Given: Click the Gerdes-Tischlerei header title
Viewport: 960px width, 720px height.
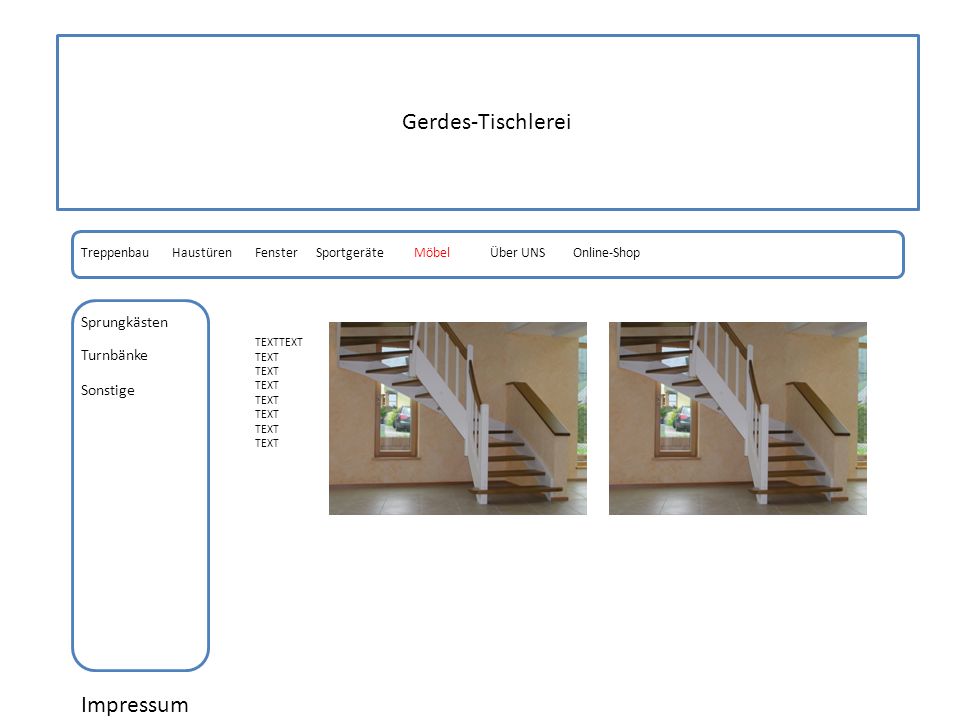Looking at the screenshot, I should [x=486, y=122].
